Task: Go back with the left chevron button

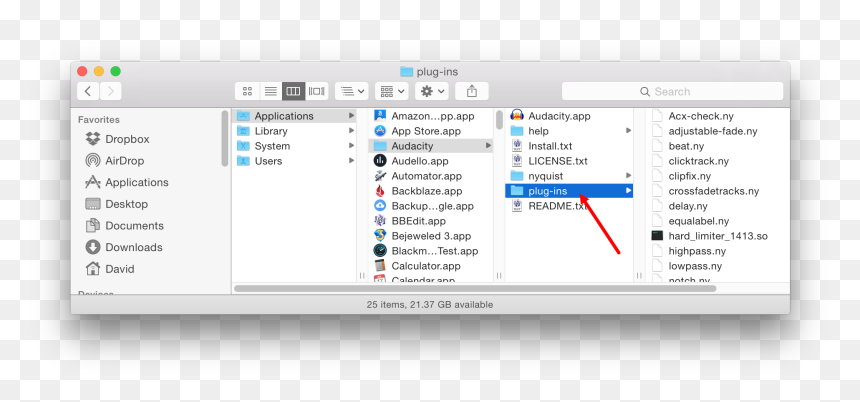Action: (88, 91)
